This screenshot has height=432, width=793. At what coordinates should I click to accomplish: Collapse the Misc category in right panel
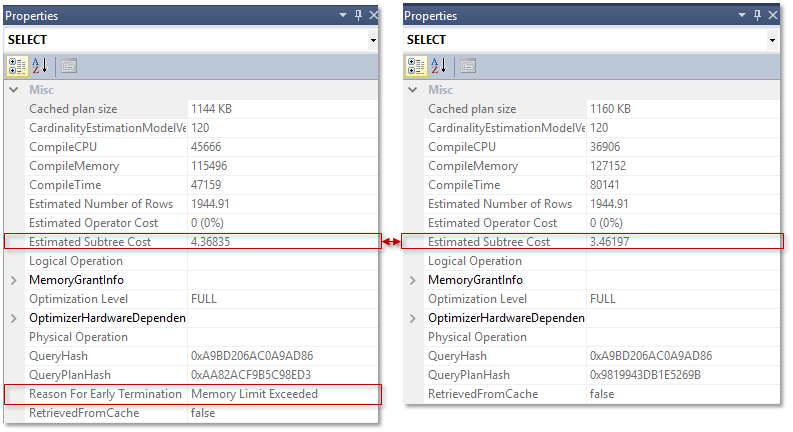click(x=413, y=90)
